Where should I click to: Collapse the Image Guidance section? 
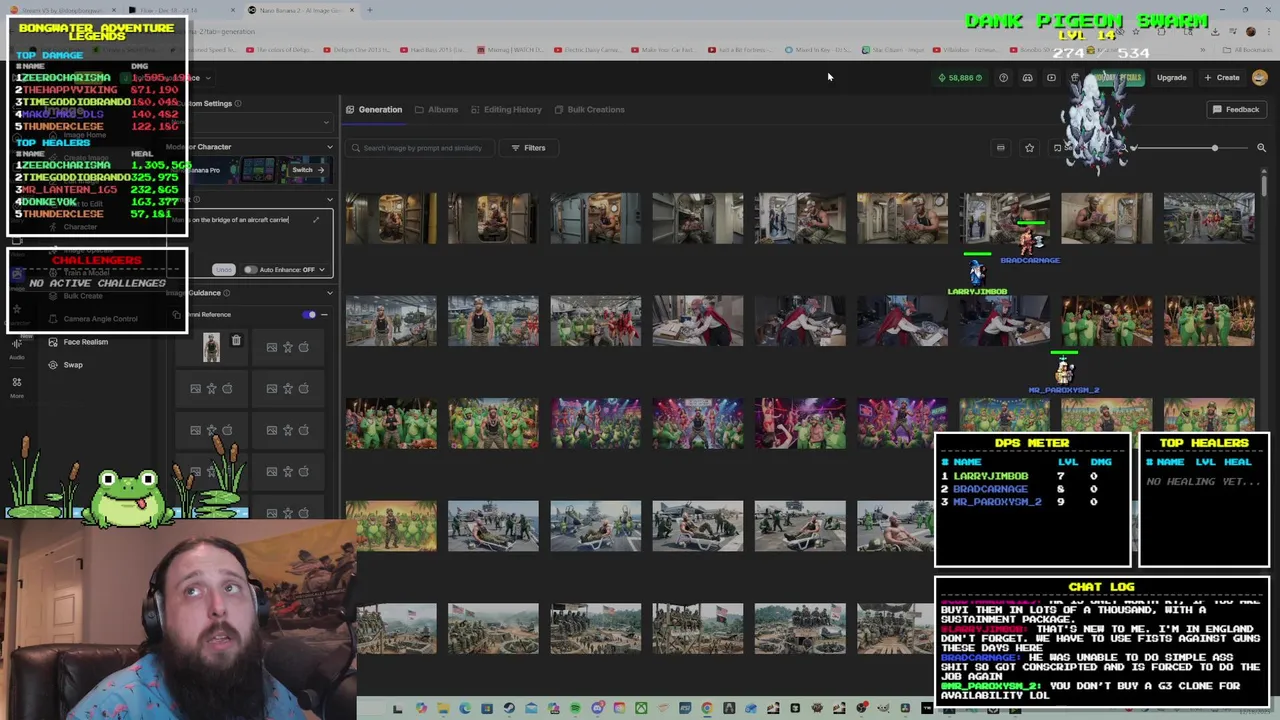pos(329,293)
